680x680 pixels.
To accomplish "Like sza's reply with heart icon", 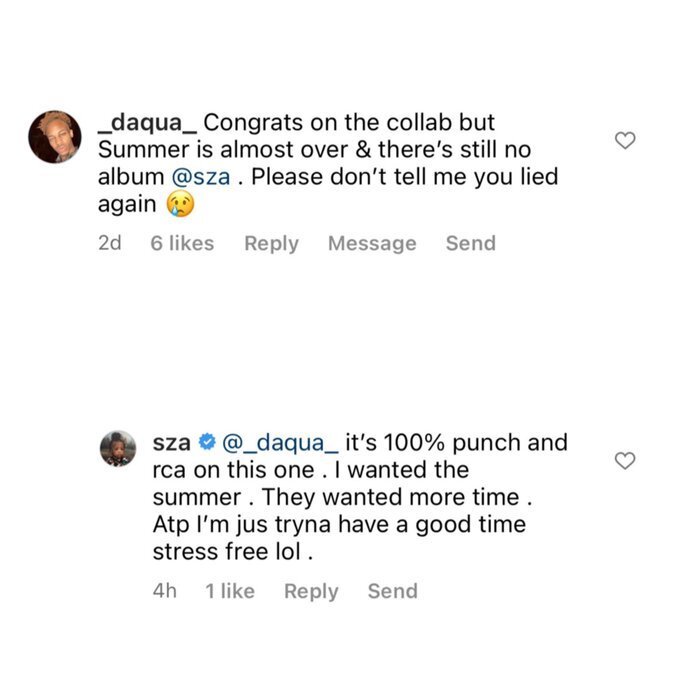I will tap(625, 461).
